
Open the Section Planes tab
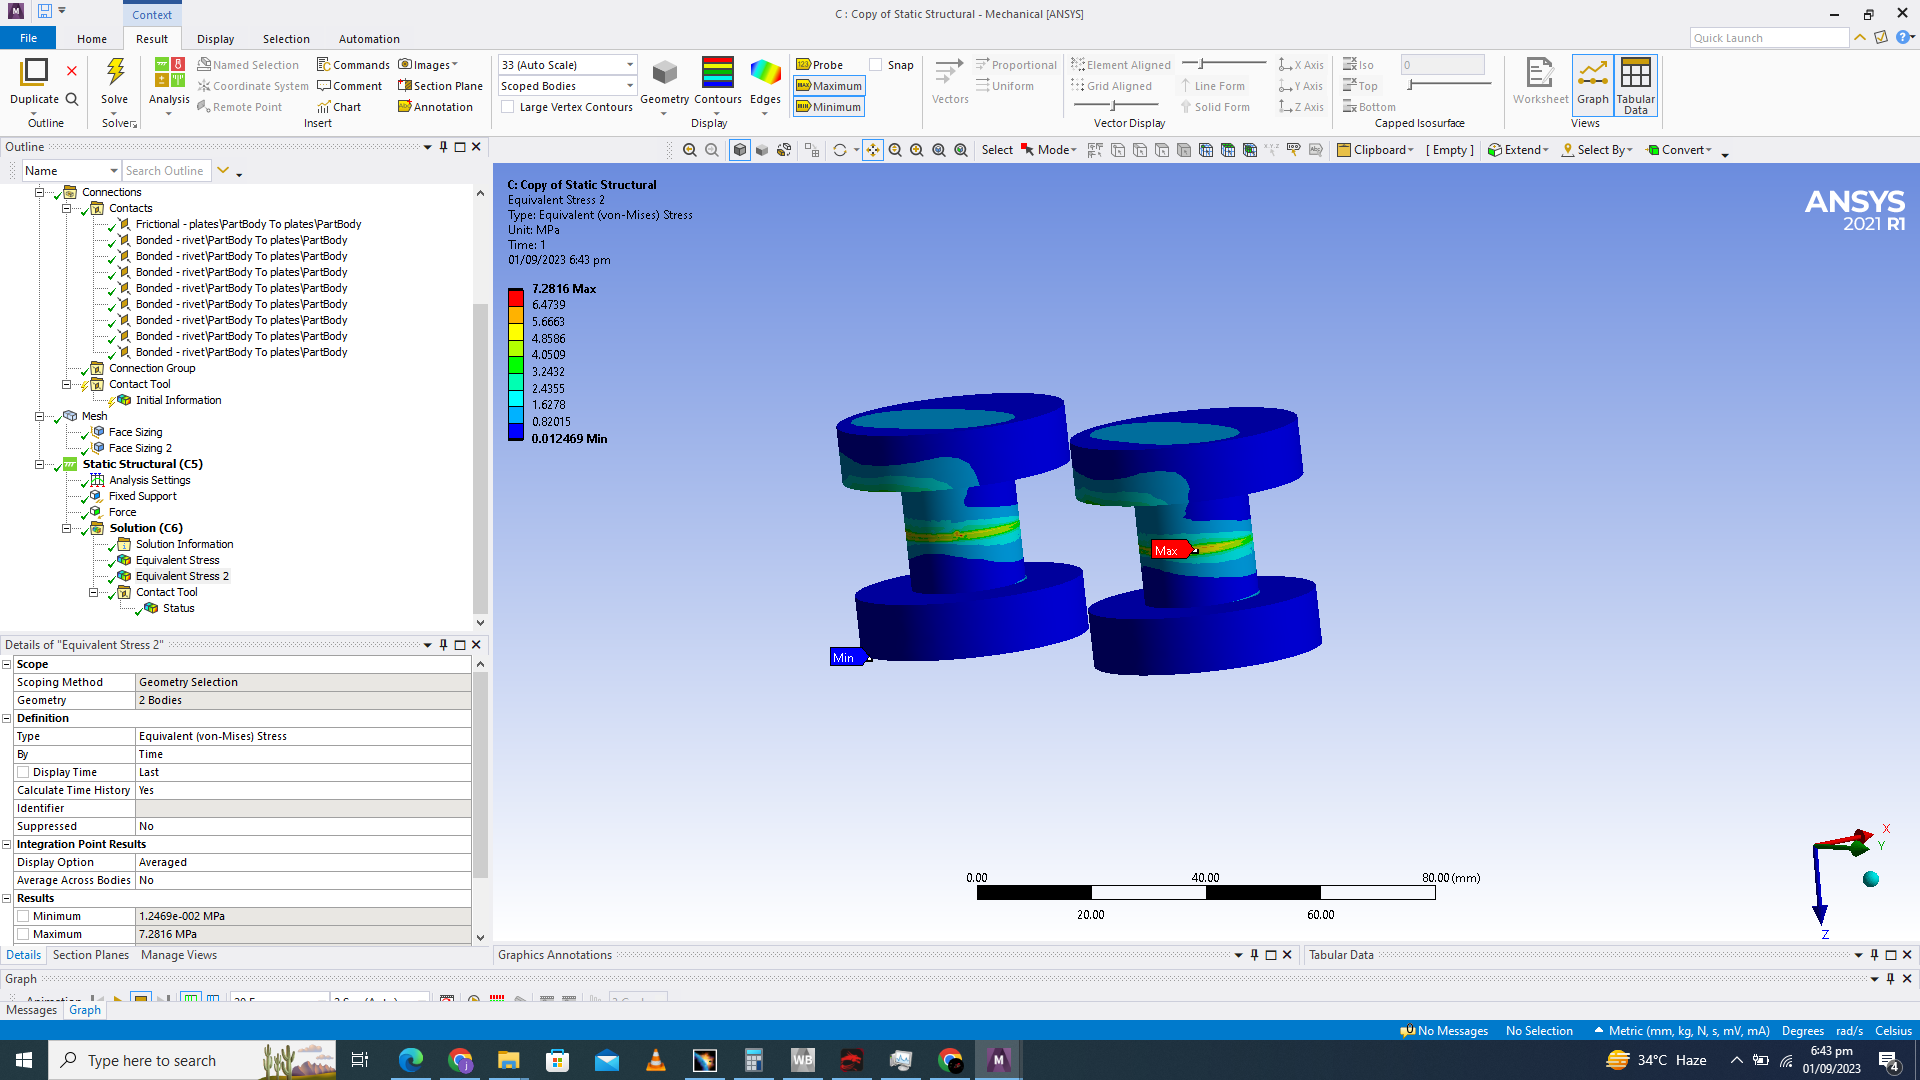(91, 955)
